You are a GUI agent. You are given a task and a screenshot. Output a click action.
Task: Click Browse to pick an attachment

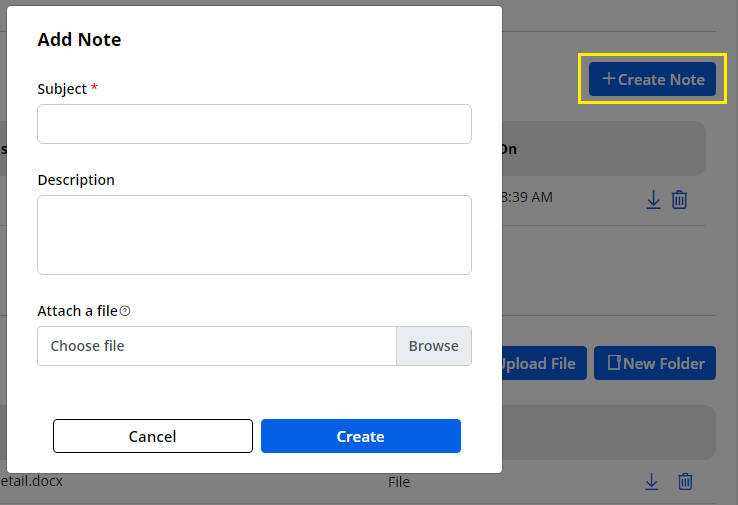coord(433,346)
